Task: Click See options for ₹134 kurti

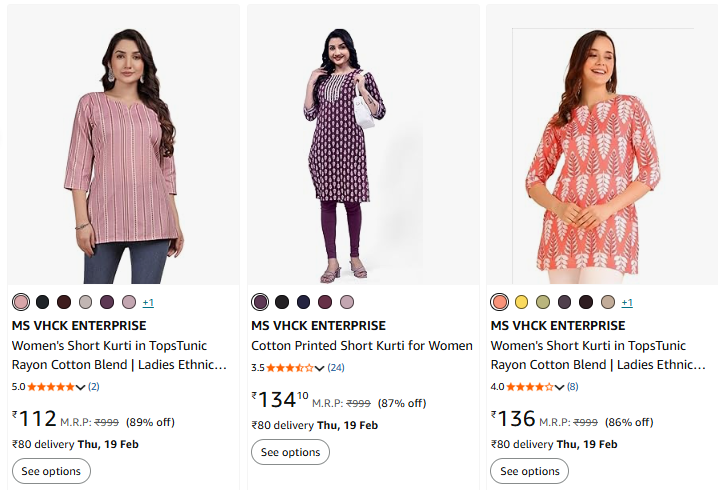Action: pyautogui.click(x=290, y=452)
